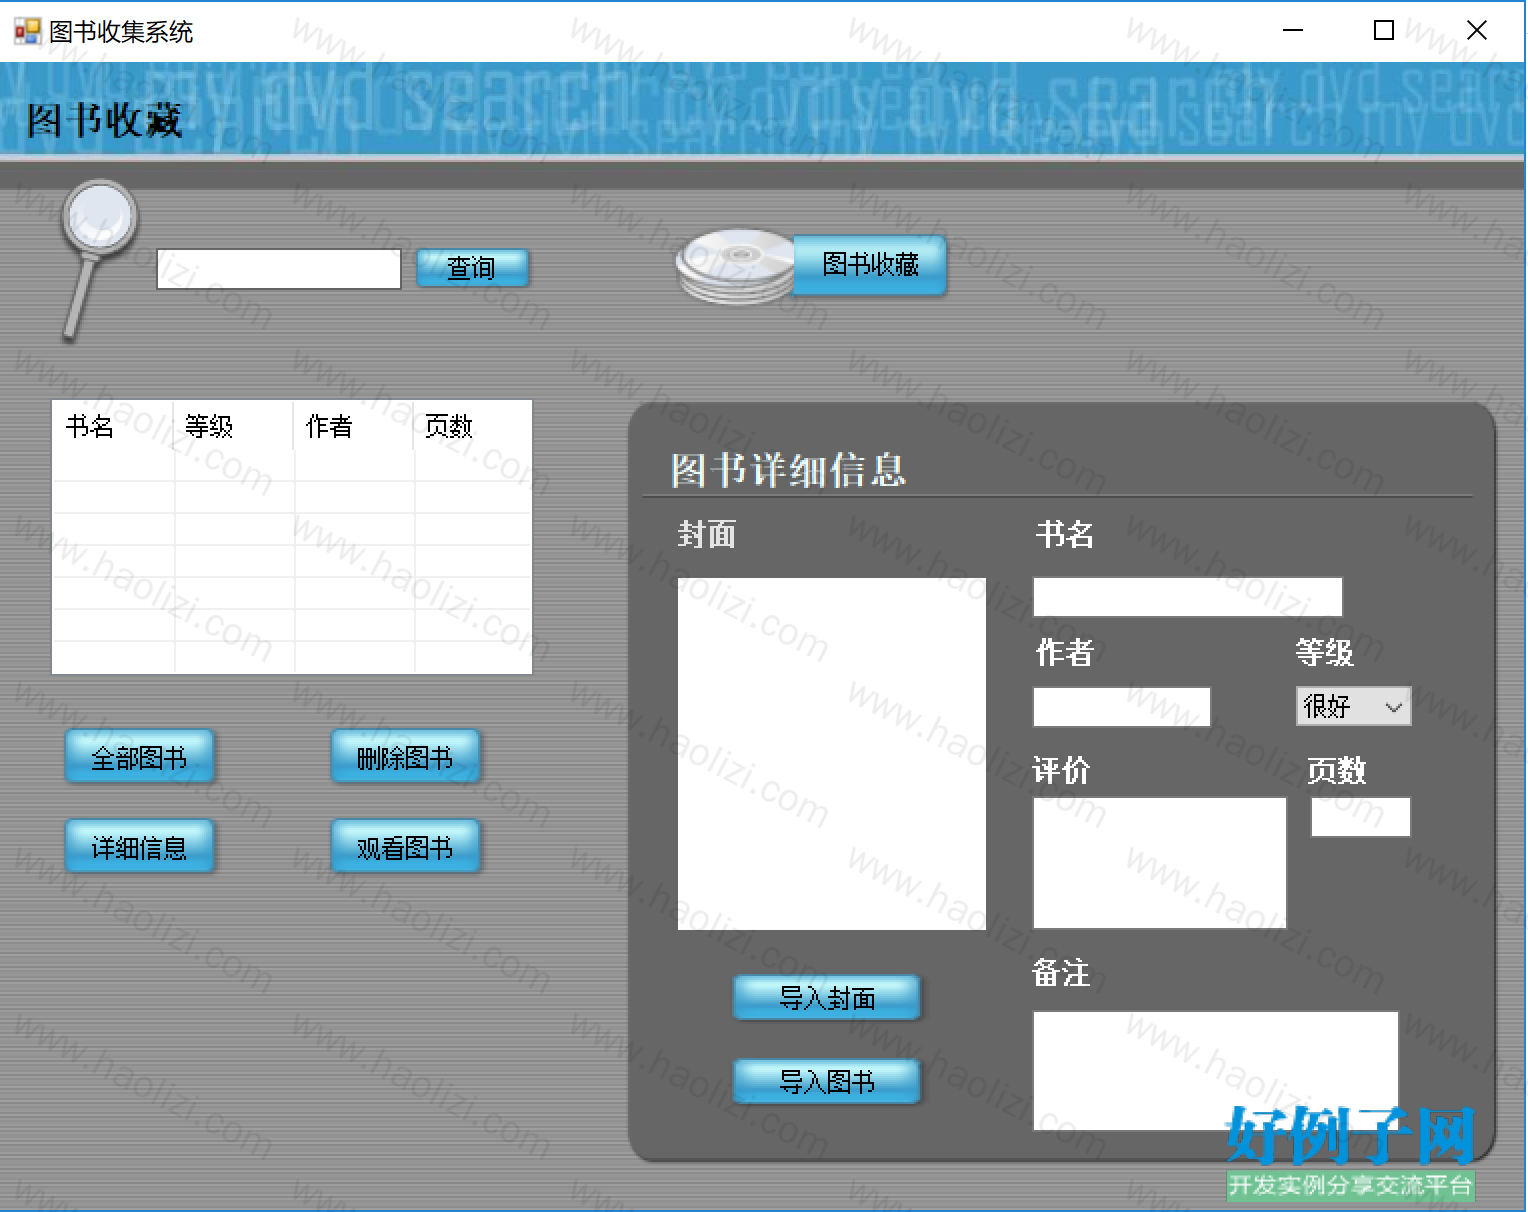Screen dimensions: 1528x1212
Task: Sort the list by 页数 column header
Action: 473,426
